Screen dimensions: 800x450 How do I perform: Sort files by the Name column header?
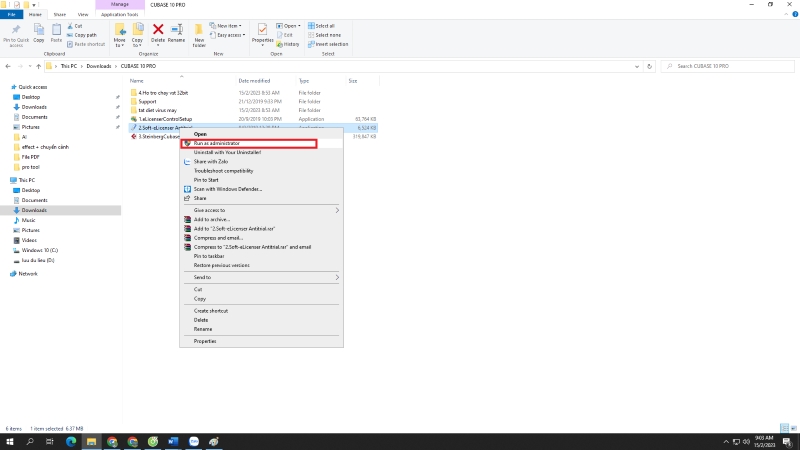(136, 81)
